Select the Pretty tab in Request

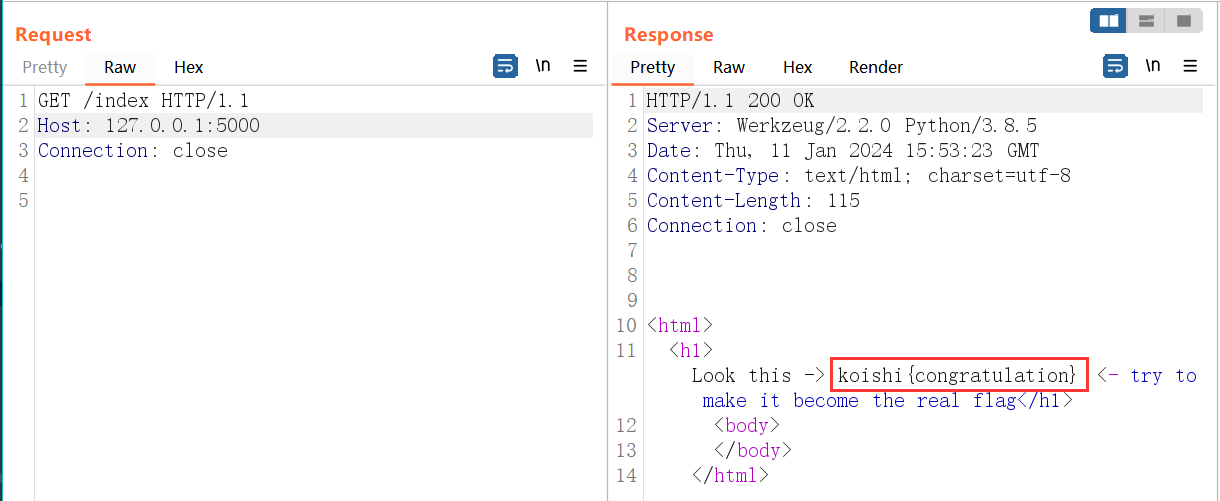pos(45,67)
